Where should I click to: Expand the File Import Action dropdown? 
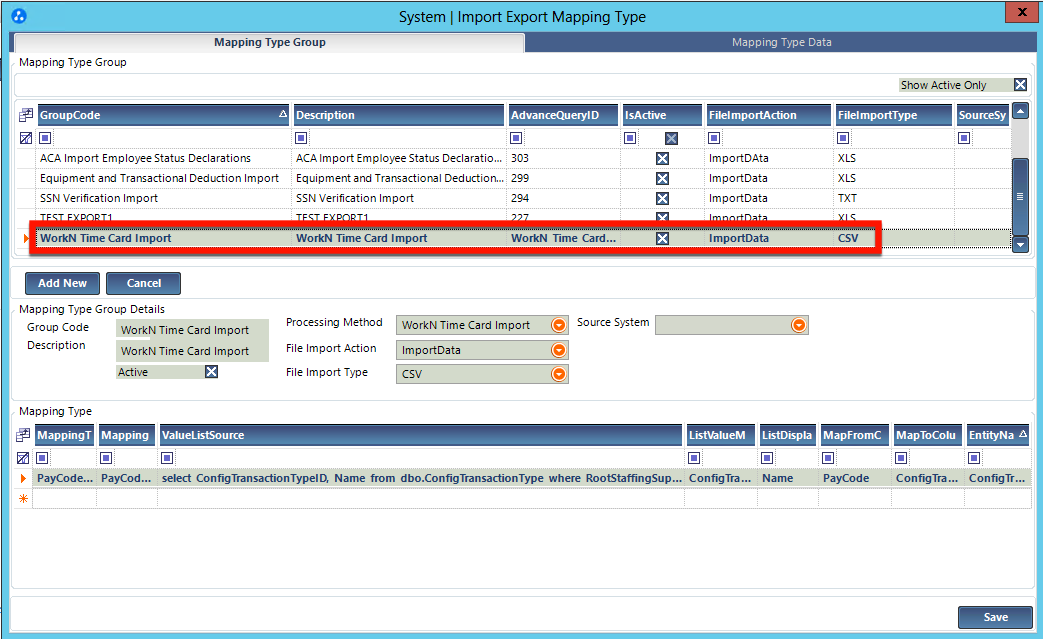click(559, 350)
